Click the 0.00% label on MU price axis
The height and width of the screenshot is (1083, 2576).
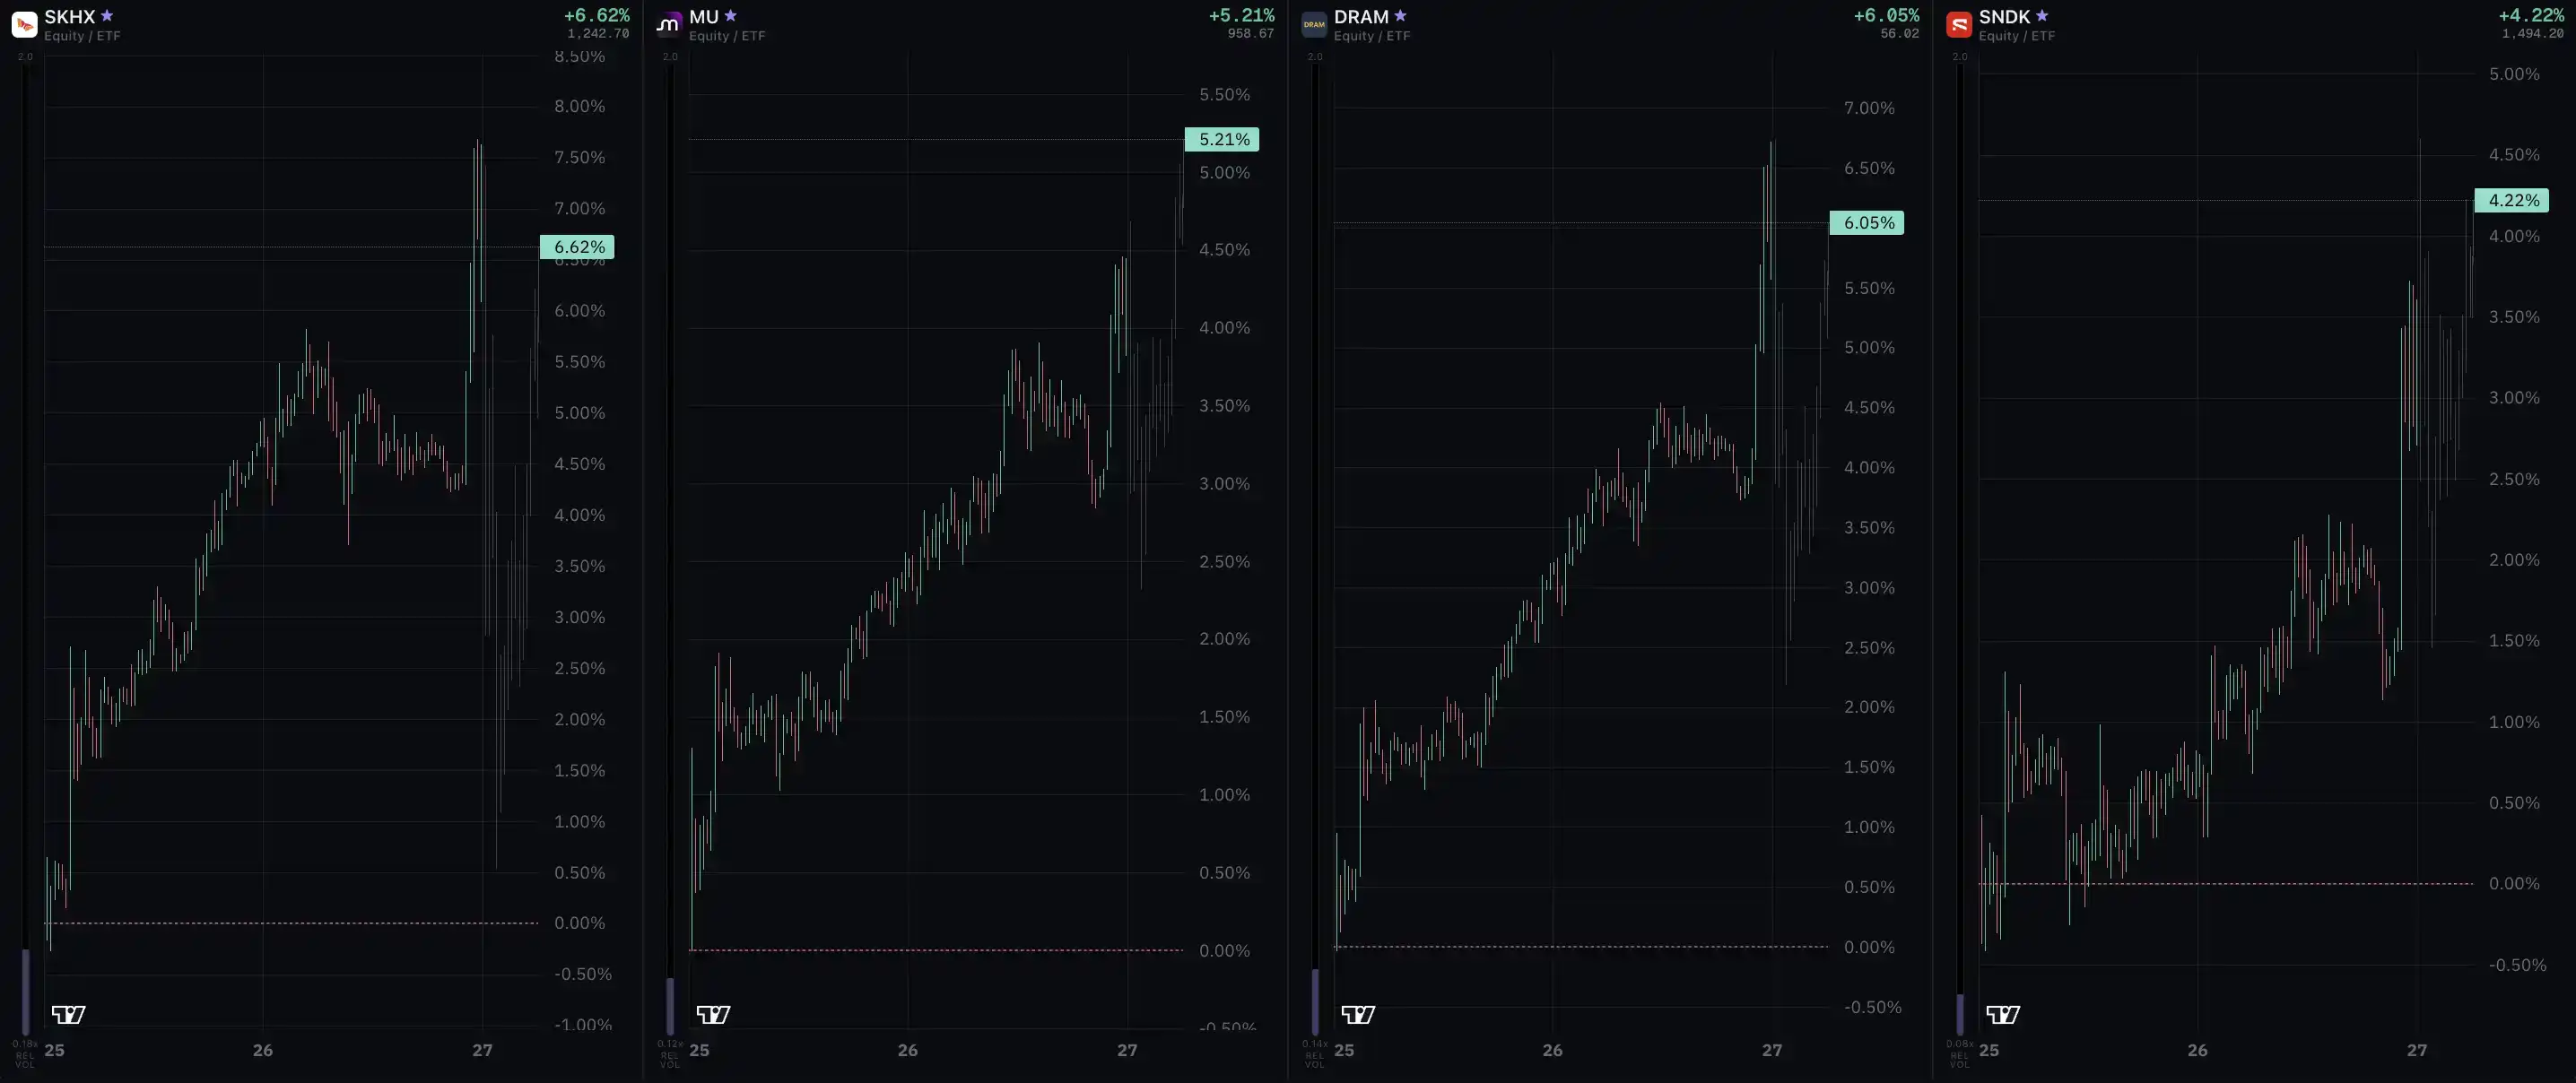pos(1225,951)
